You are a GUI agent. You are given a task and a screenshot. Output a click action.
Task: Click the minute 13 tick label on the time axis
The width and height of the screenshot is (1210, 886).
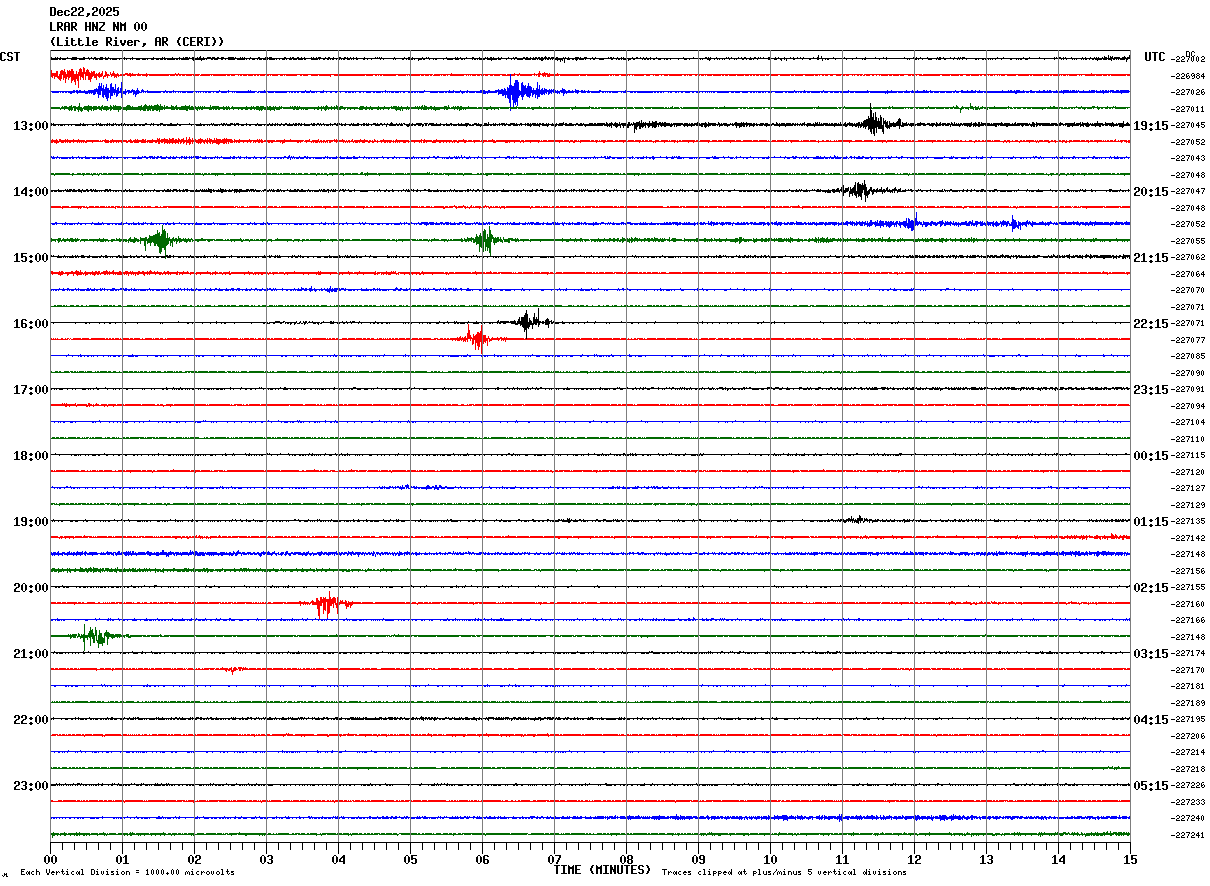(986, 859)
